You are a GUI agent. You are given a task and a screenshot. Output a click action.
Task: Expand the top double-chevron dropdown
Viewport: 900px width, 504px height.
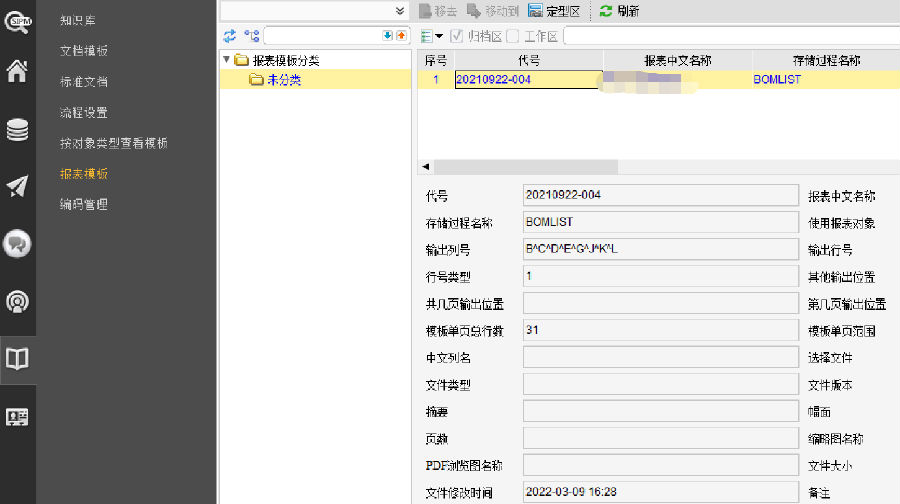coord(400,10)
